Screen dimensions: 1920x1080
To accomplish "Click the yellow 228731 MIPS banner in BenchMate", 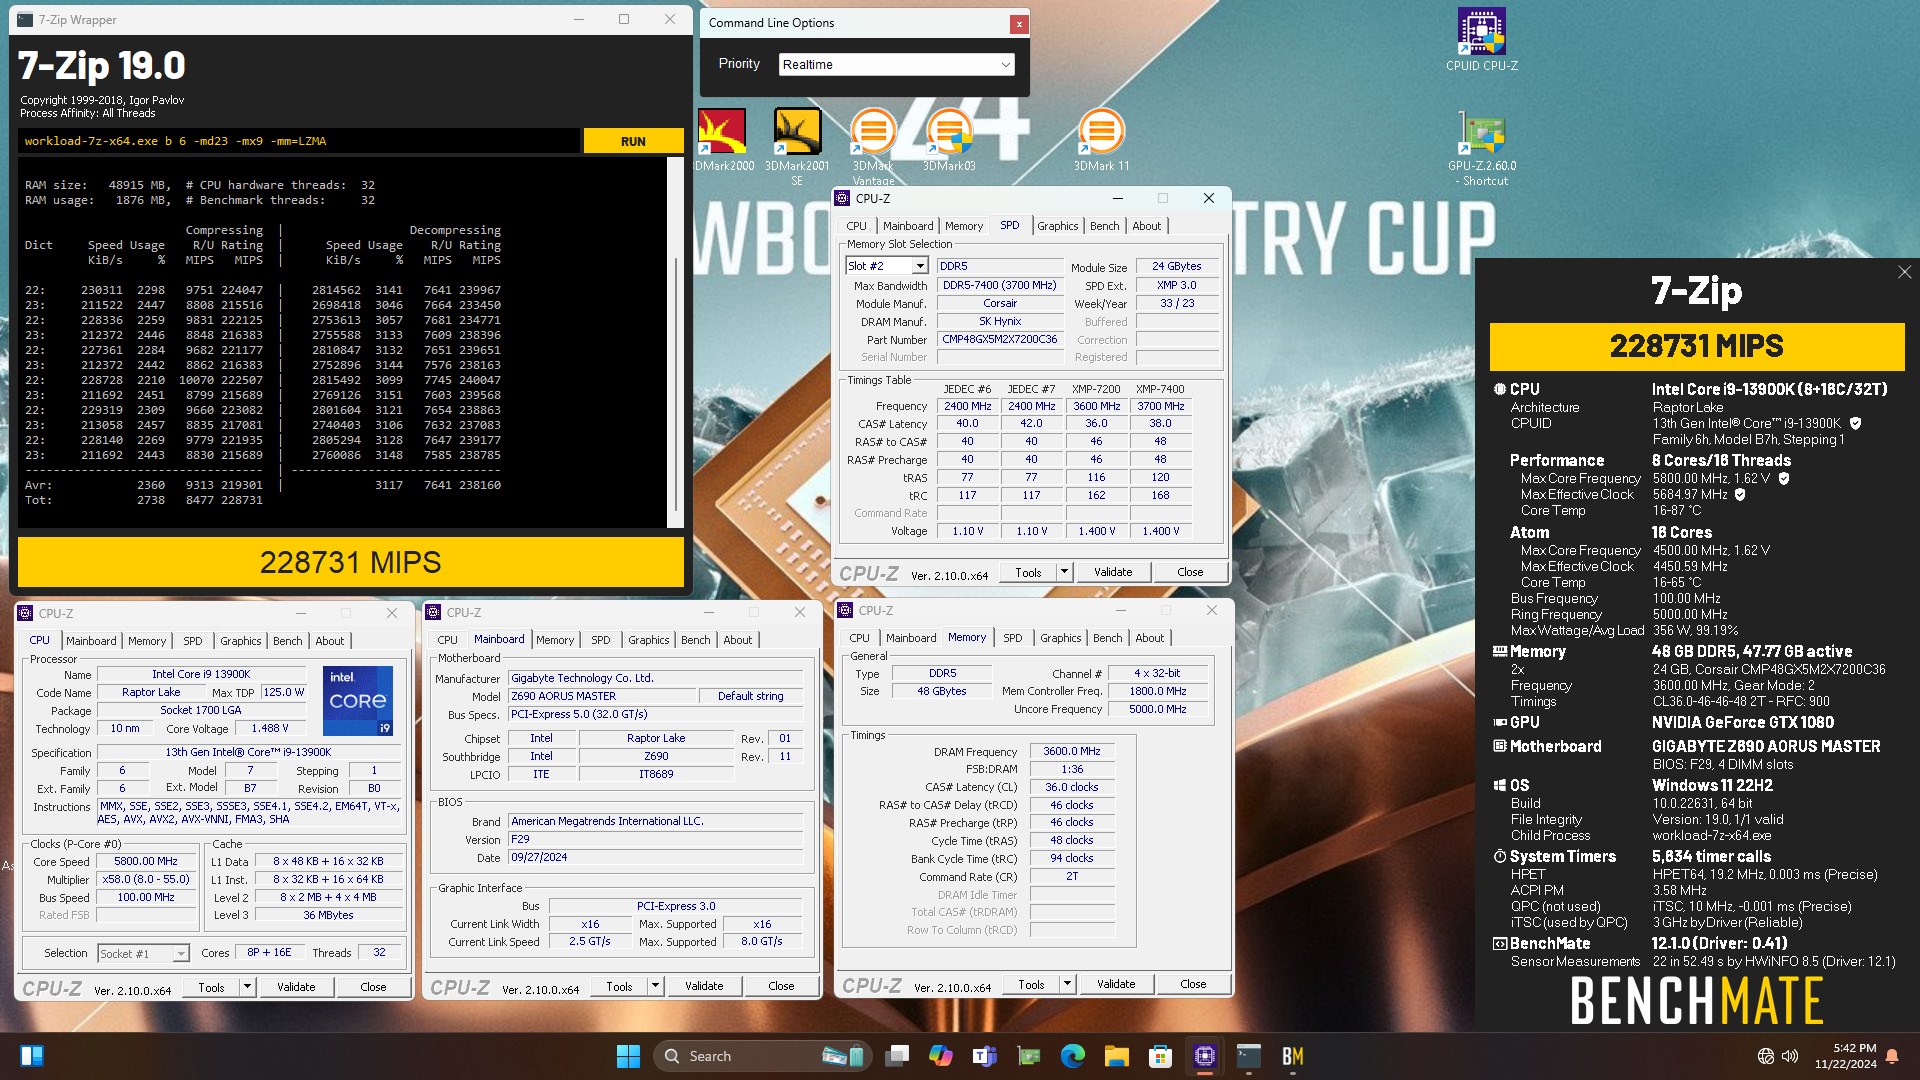I will 1696,346.
